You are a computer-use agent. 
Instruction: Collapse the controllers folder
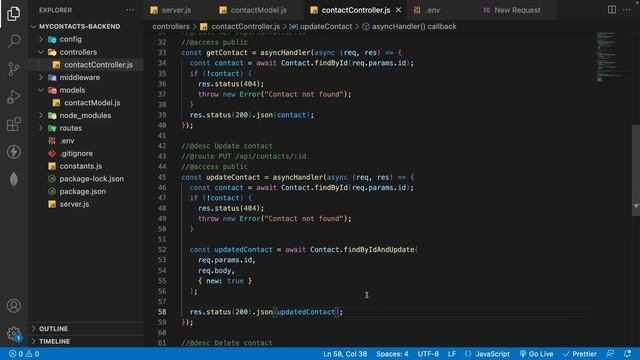point(78,52)
